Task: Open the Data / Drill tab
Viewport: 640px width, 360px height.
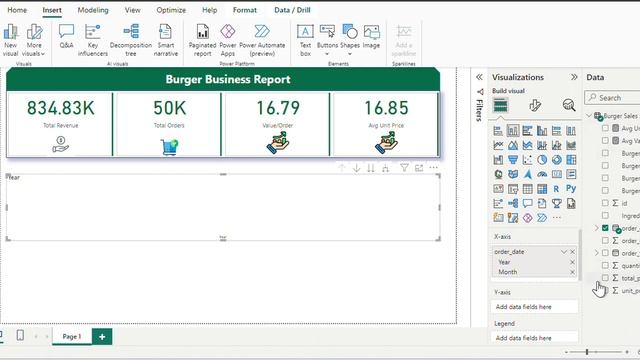Action: click(292, 10)
